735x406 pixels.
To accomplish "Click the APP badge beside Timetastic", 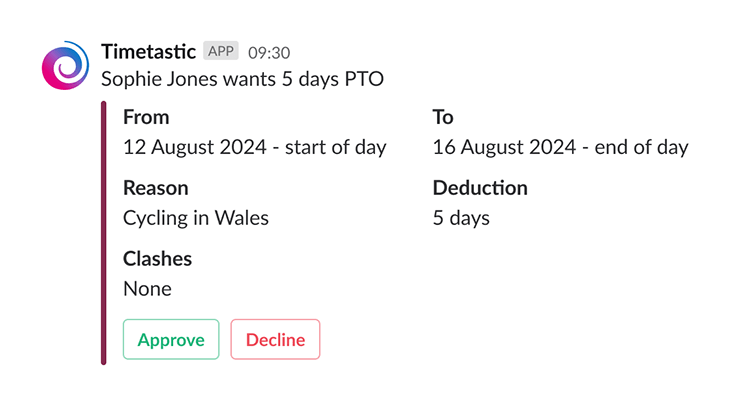I will 220,51.
